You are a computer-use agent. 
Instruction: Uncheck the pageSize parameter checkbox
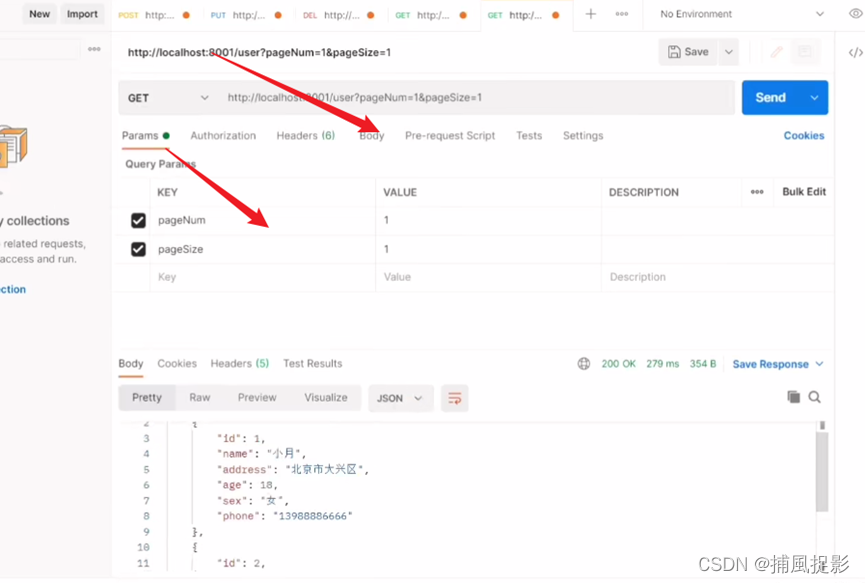[138, 249]
